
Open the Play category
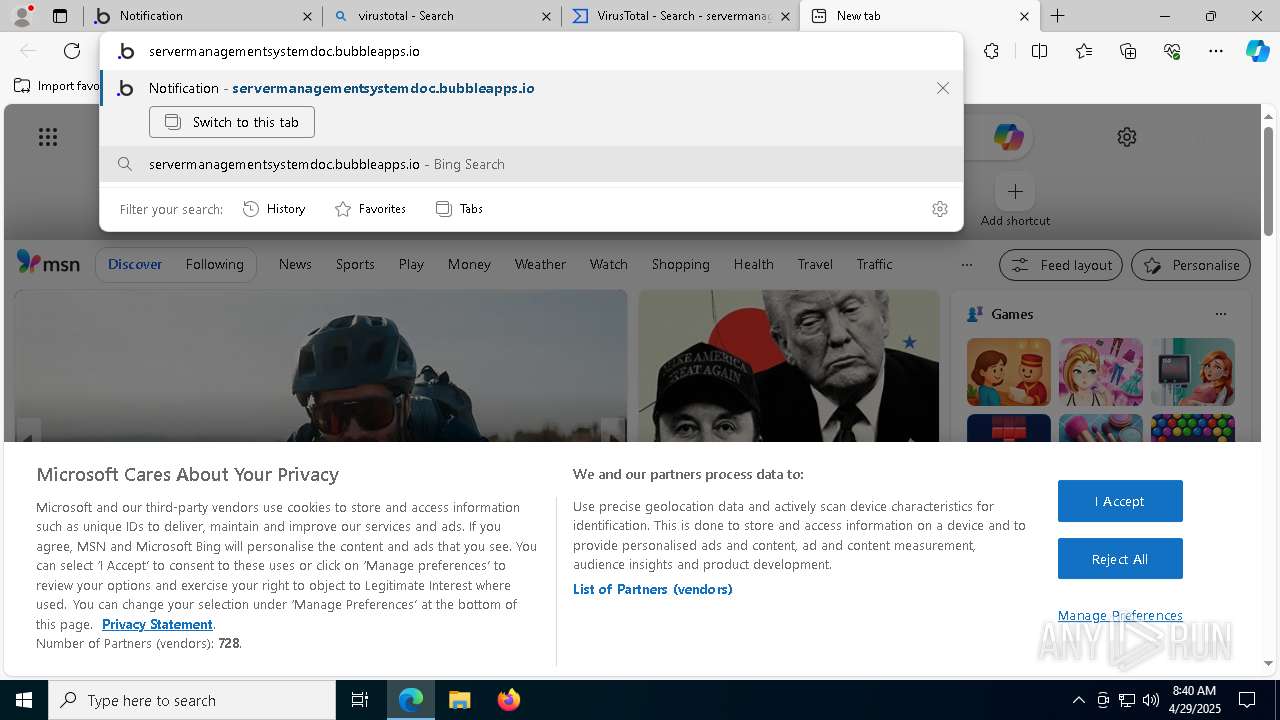(411, 264)
